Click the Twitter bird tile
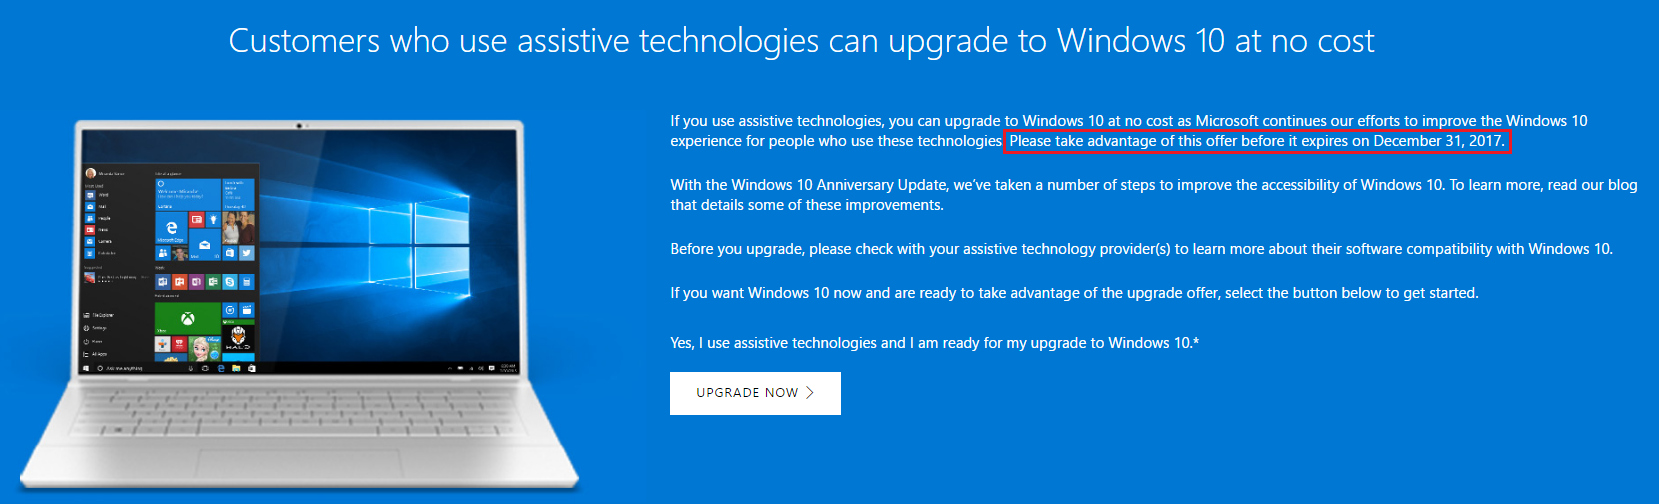 (247, 253)
